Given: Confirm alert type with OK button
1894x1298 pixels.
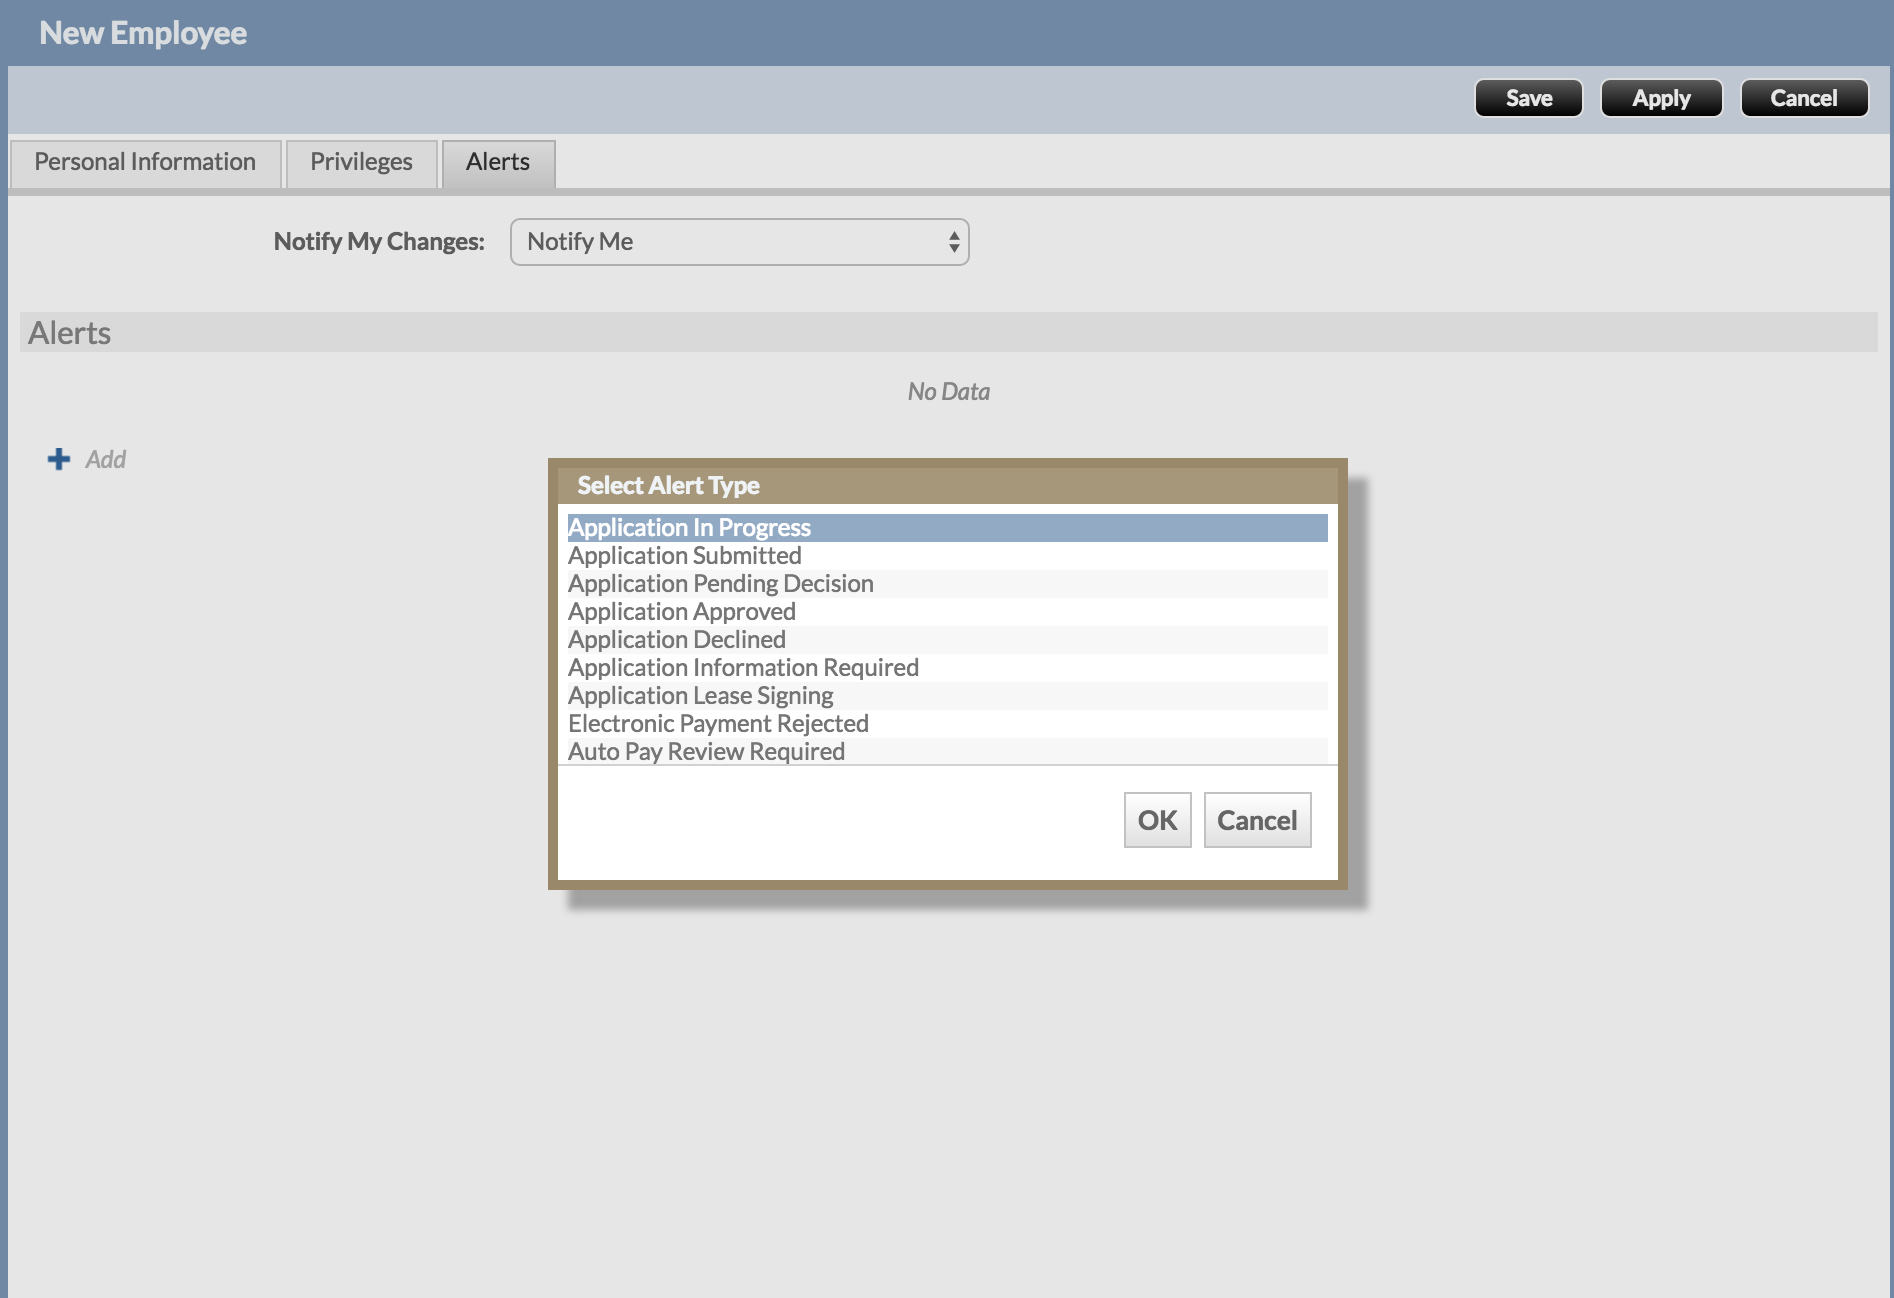Looking at the screenshot, I should tap(1157, 820).
